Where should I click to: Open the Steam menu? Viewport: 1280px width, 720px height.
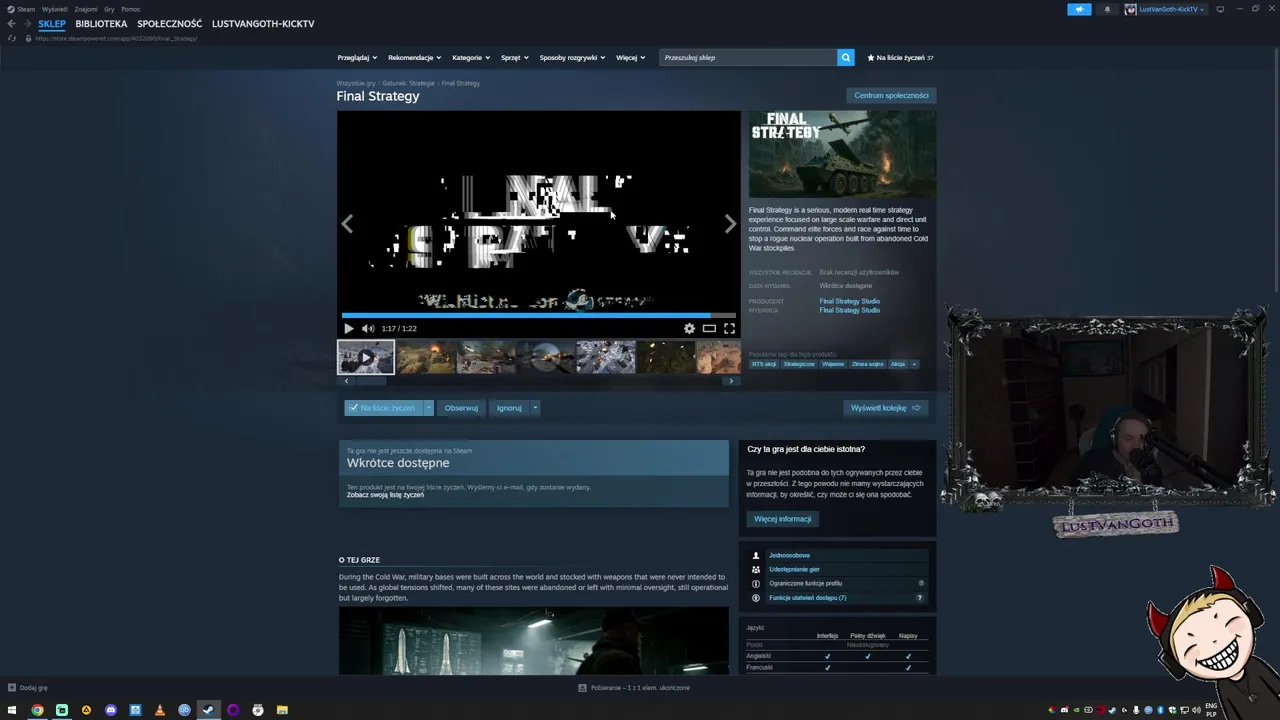click(x=26, y=9)
